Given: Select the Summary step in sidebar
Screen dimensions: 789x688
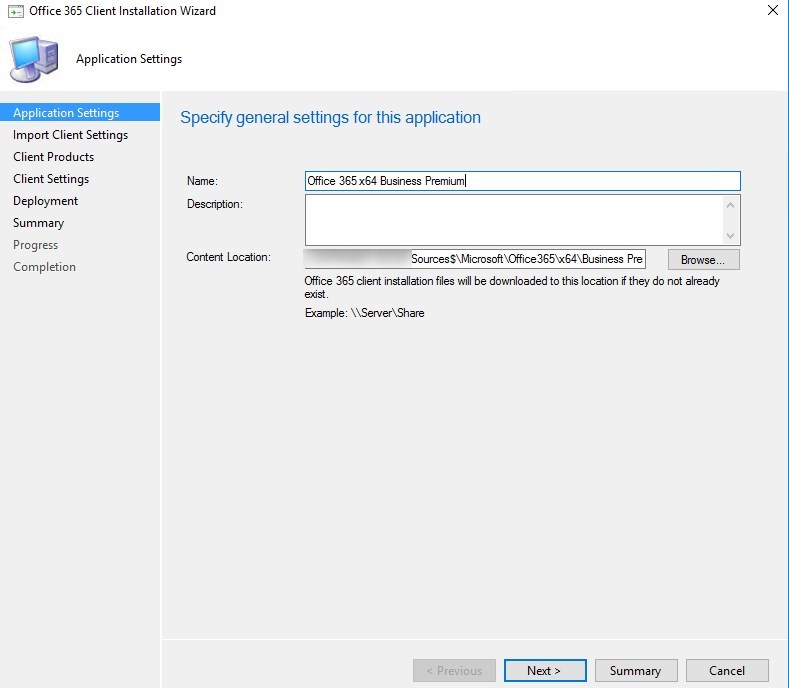Looking at the screenshot, I should pos(38,222).
